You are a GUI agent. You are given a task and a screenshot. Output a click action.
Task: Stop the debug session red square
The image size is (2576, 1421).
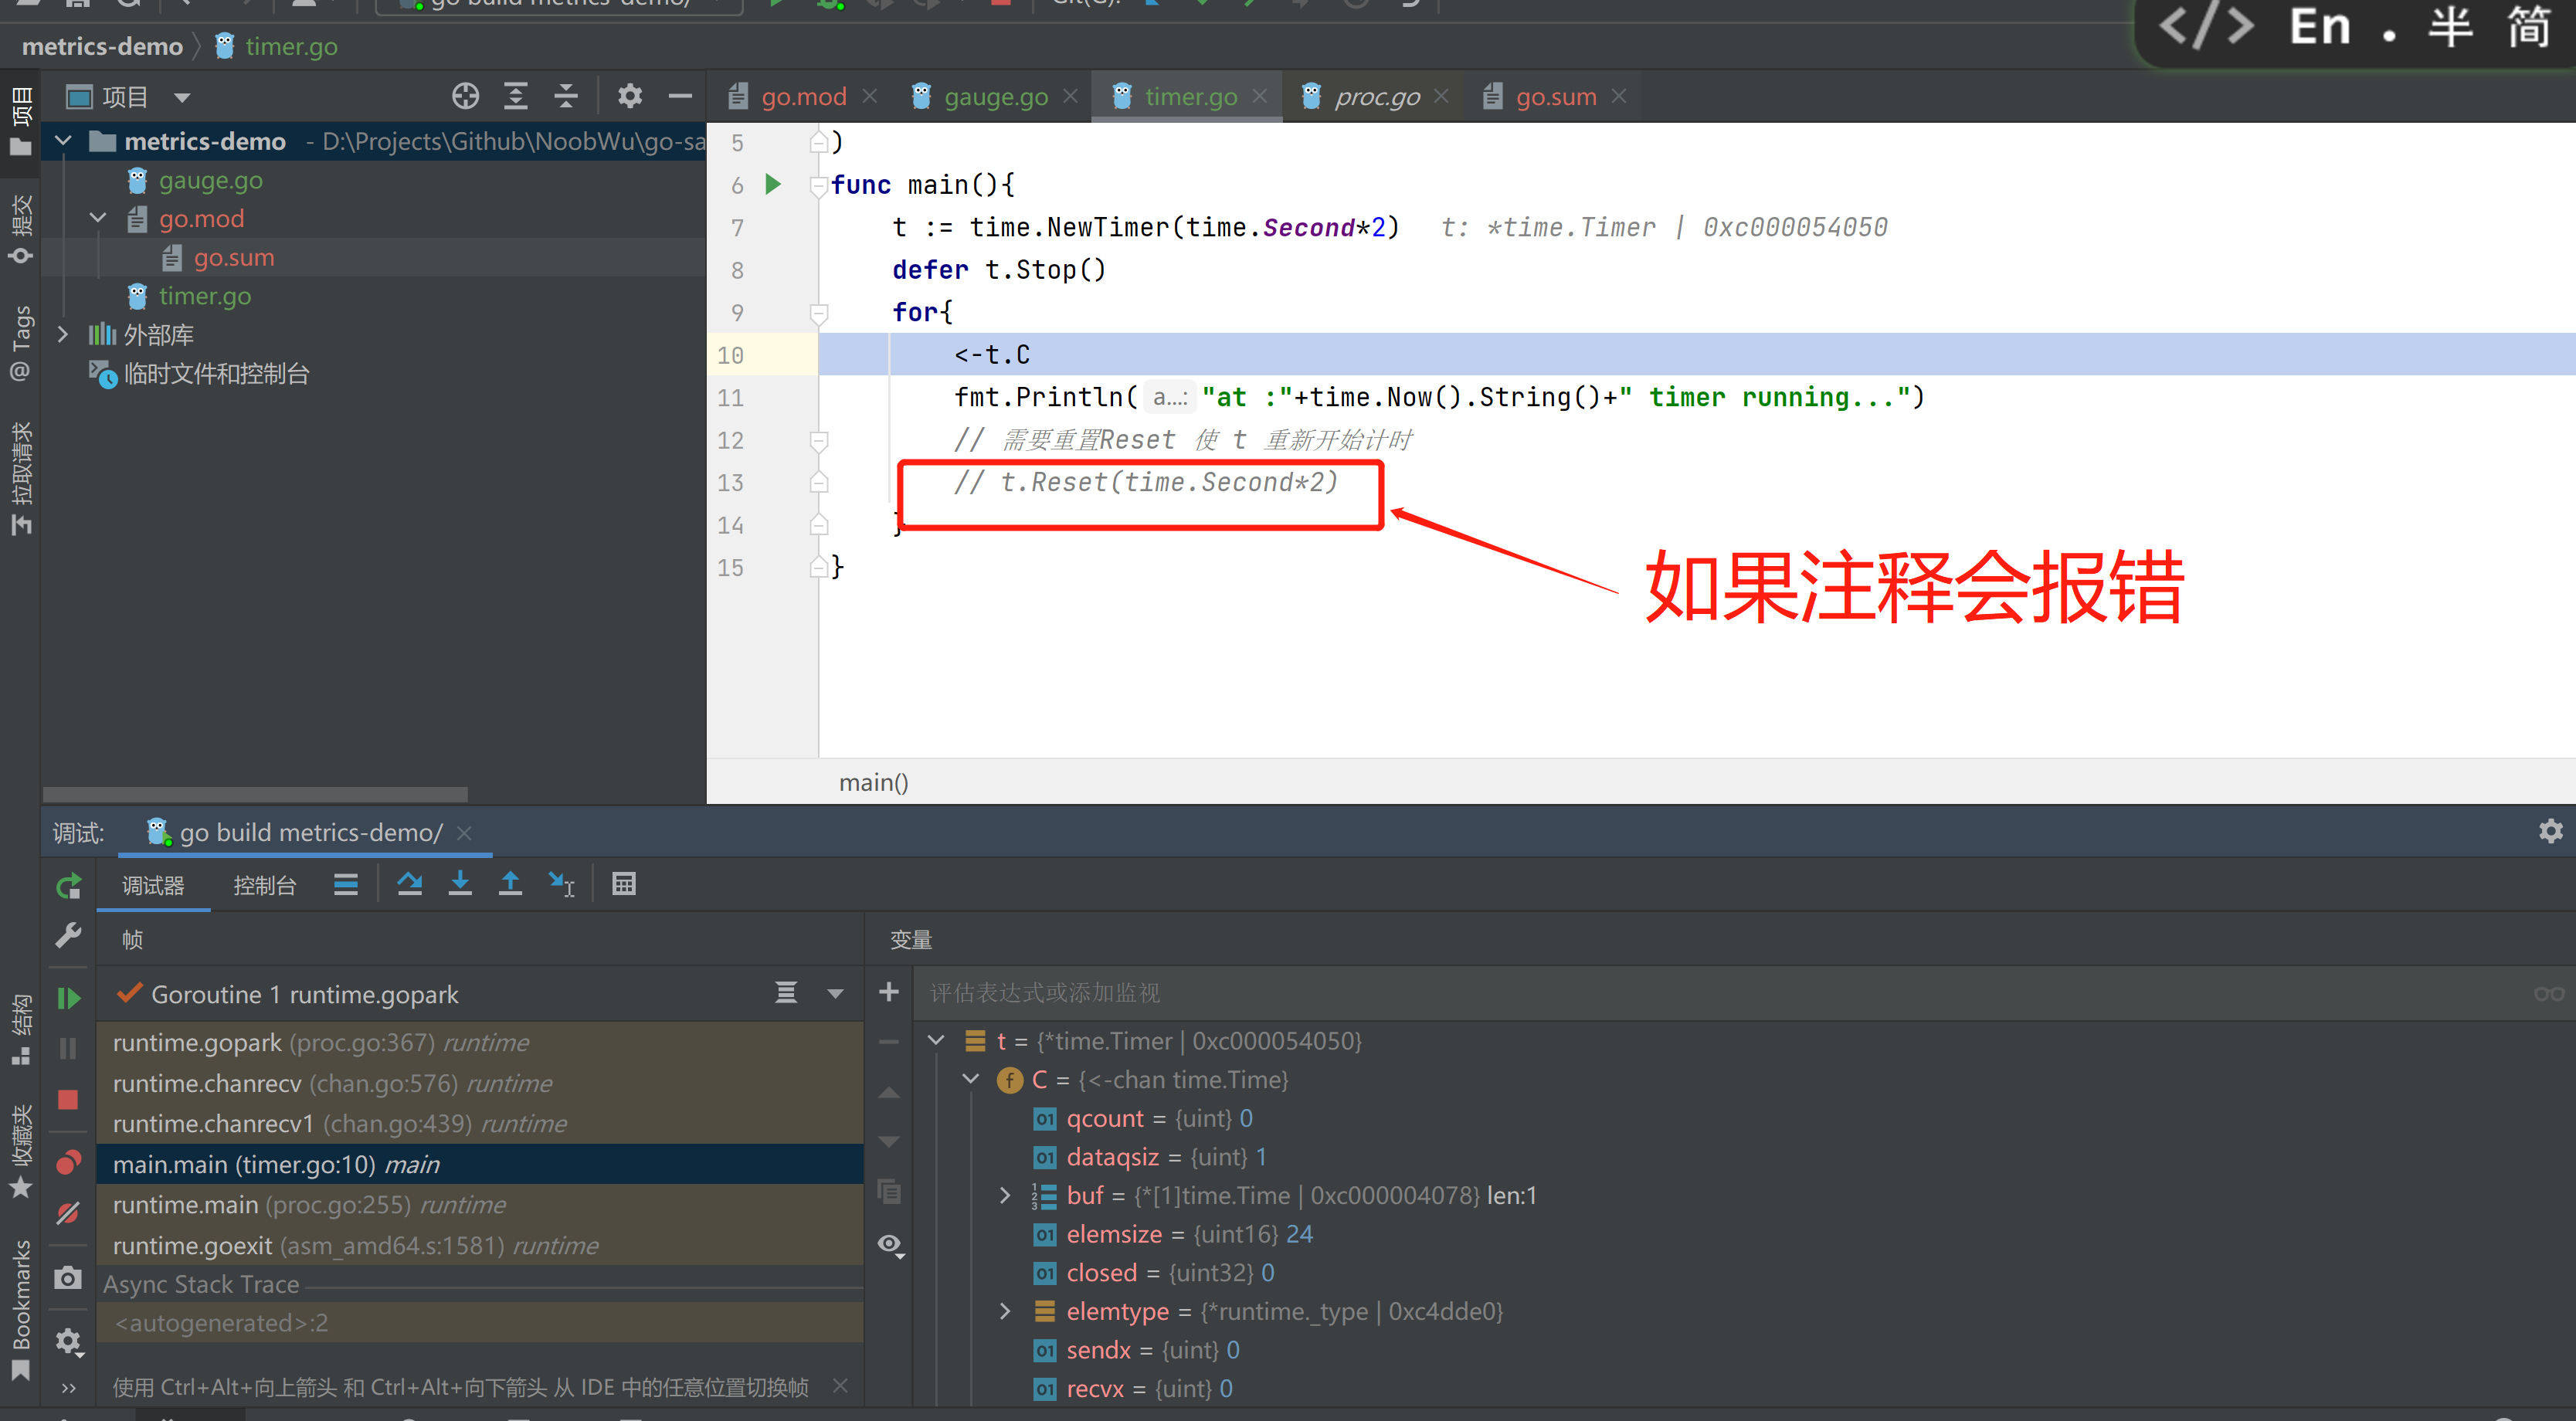pyautogui.click(x=68, y=1100)
